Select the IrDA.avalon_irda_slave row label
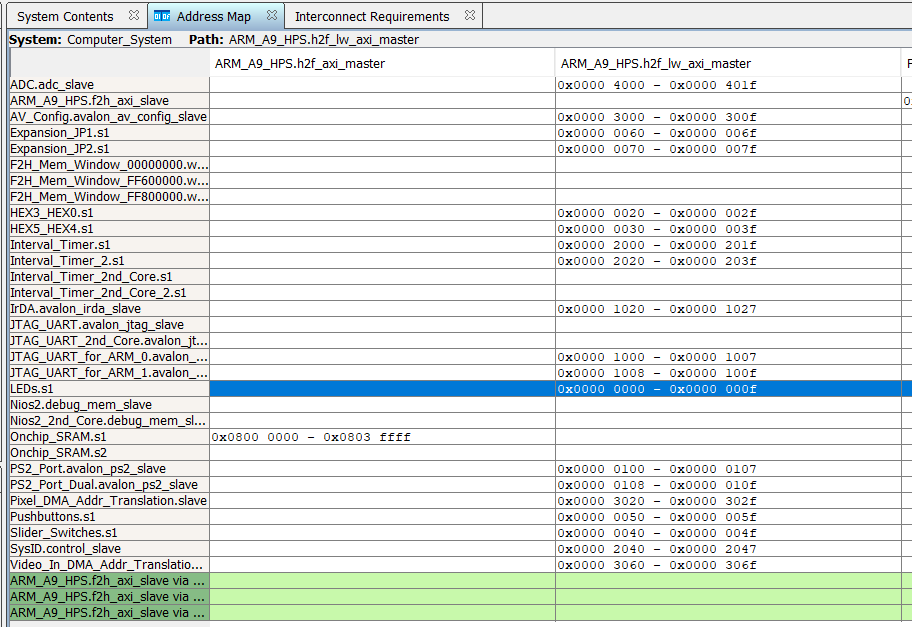The width and height of the screenshot is (912, 627). [x=76, y=309]
